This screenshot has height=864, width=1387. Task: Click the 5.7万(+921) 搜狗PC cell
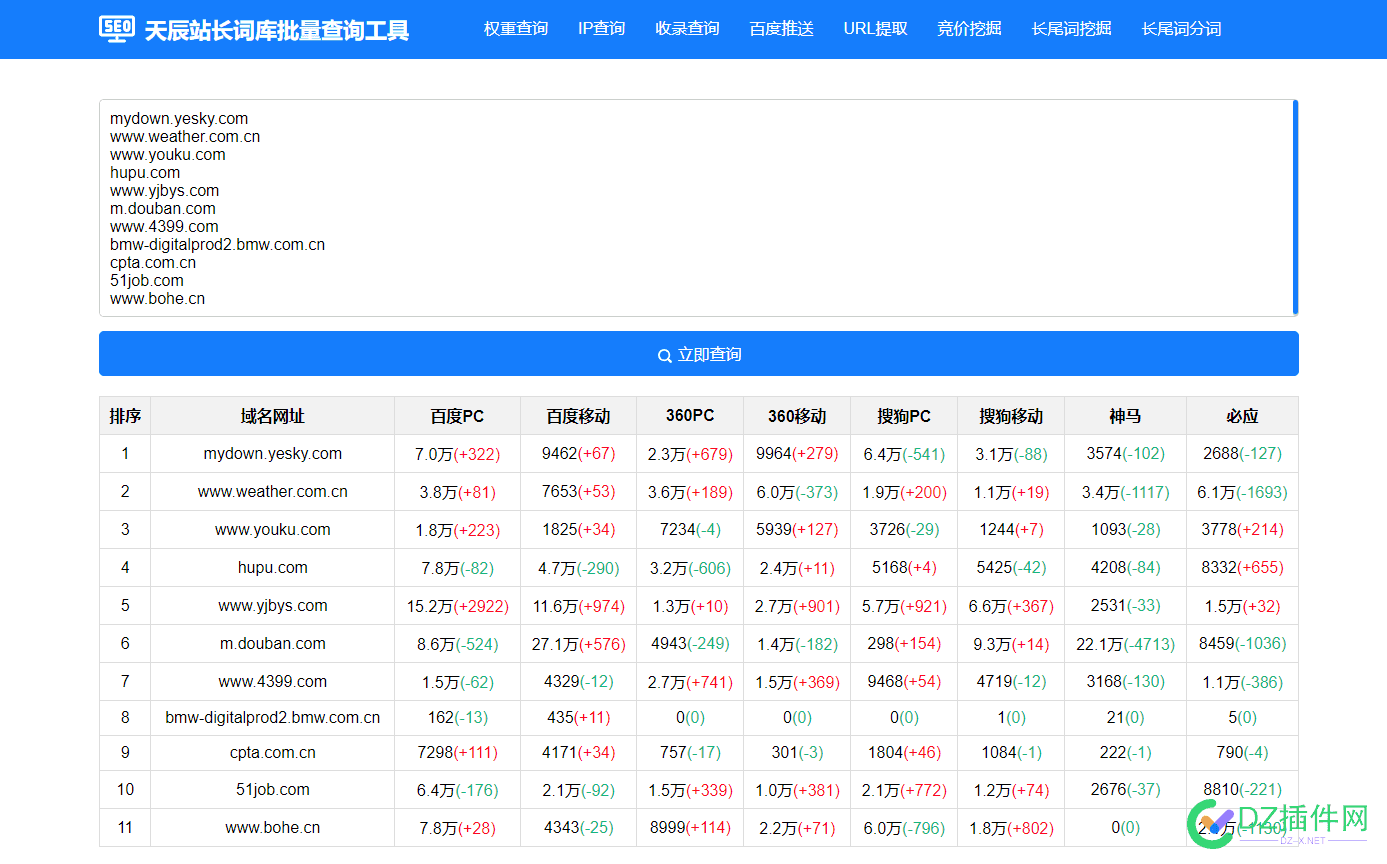click(x=904, y=606)
